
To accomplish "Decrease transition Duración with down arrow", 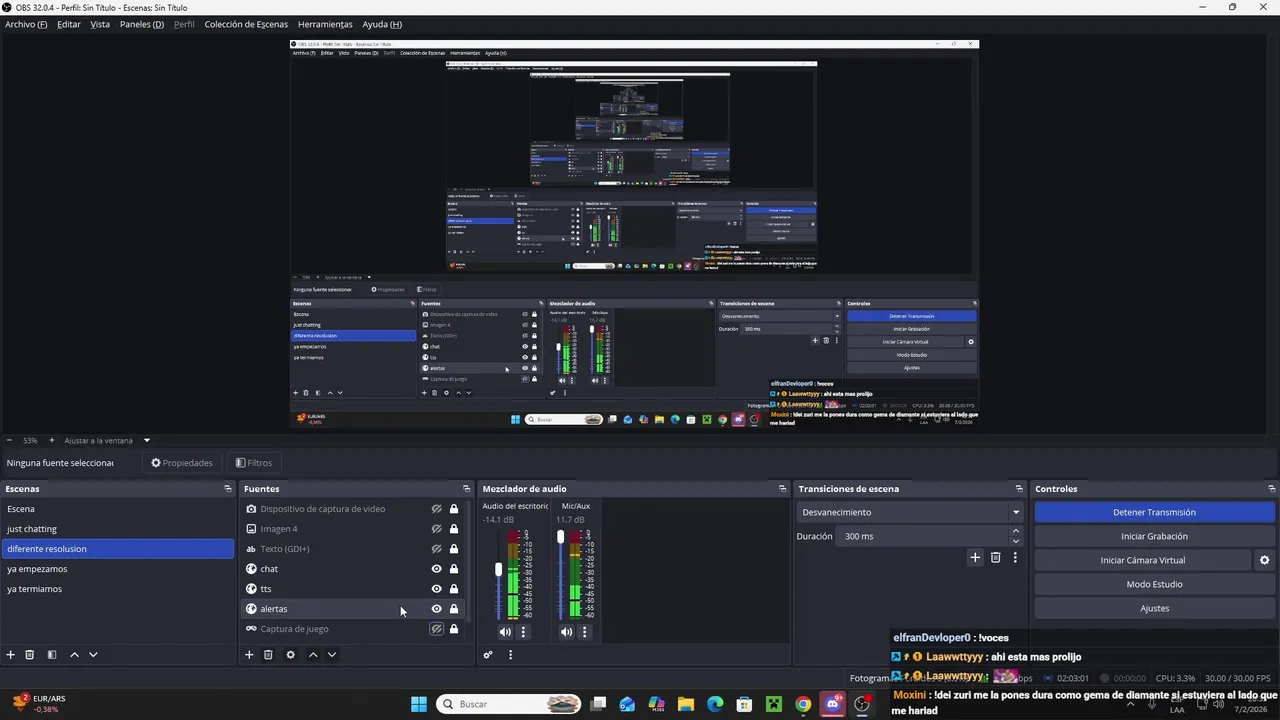I will 1016,541.
